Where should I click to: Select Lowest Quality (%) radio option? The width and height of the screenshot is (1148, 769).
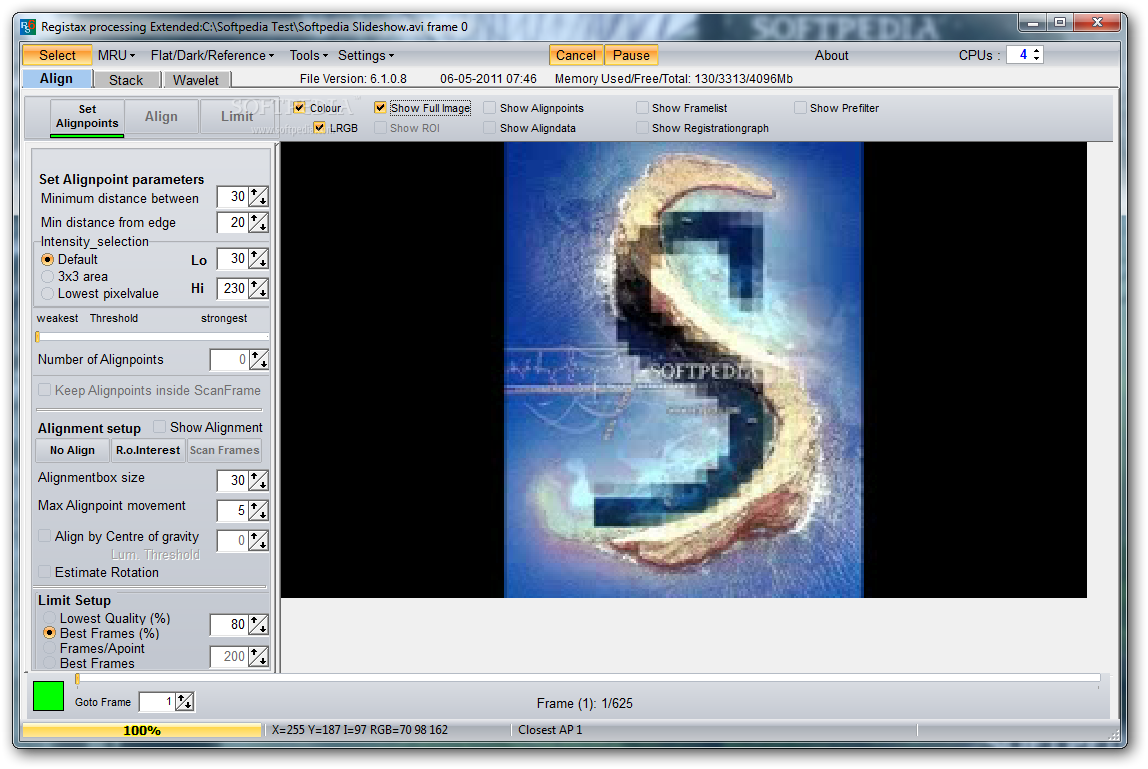[x=49, y=618]
